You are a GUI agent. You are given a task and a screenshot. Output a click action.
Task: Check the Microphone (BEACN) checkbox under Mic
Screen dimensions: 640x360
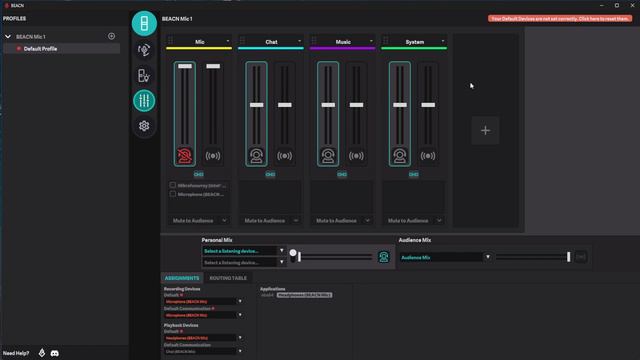[x=173, y=194]
